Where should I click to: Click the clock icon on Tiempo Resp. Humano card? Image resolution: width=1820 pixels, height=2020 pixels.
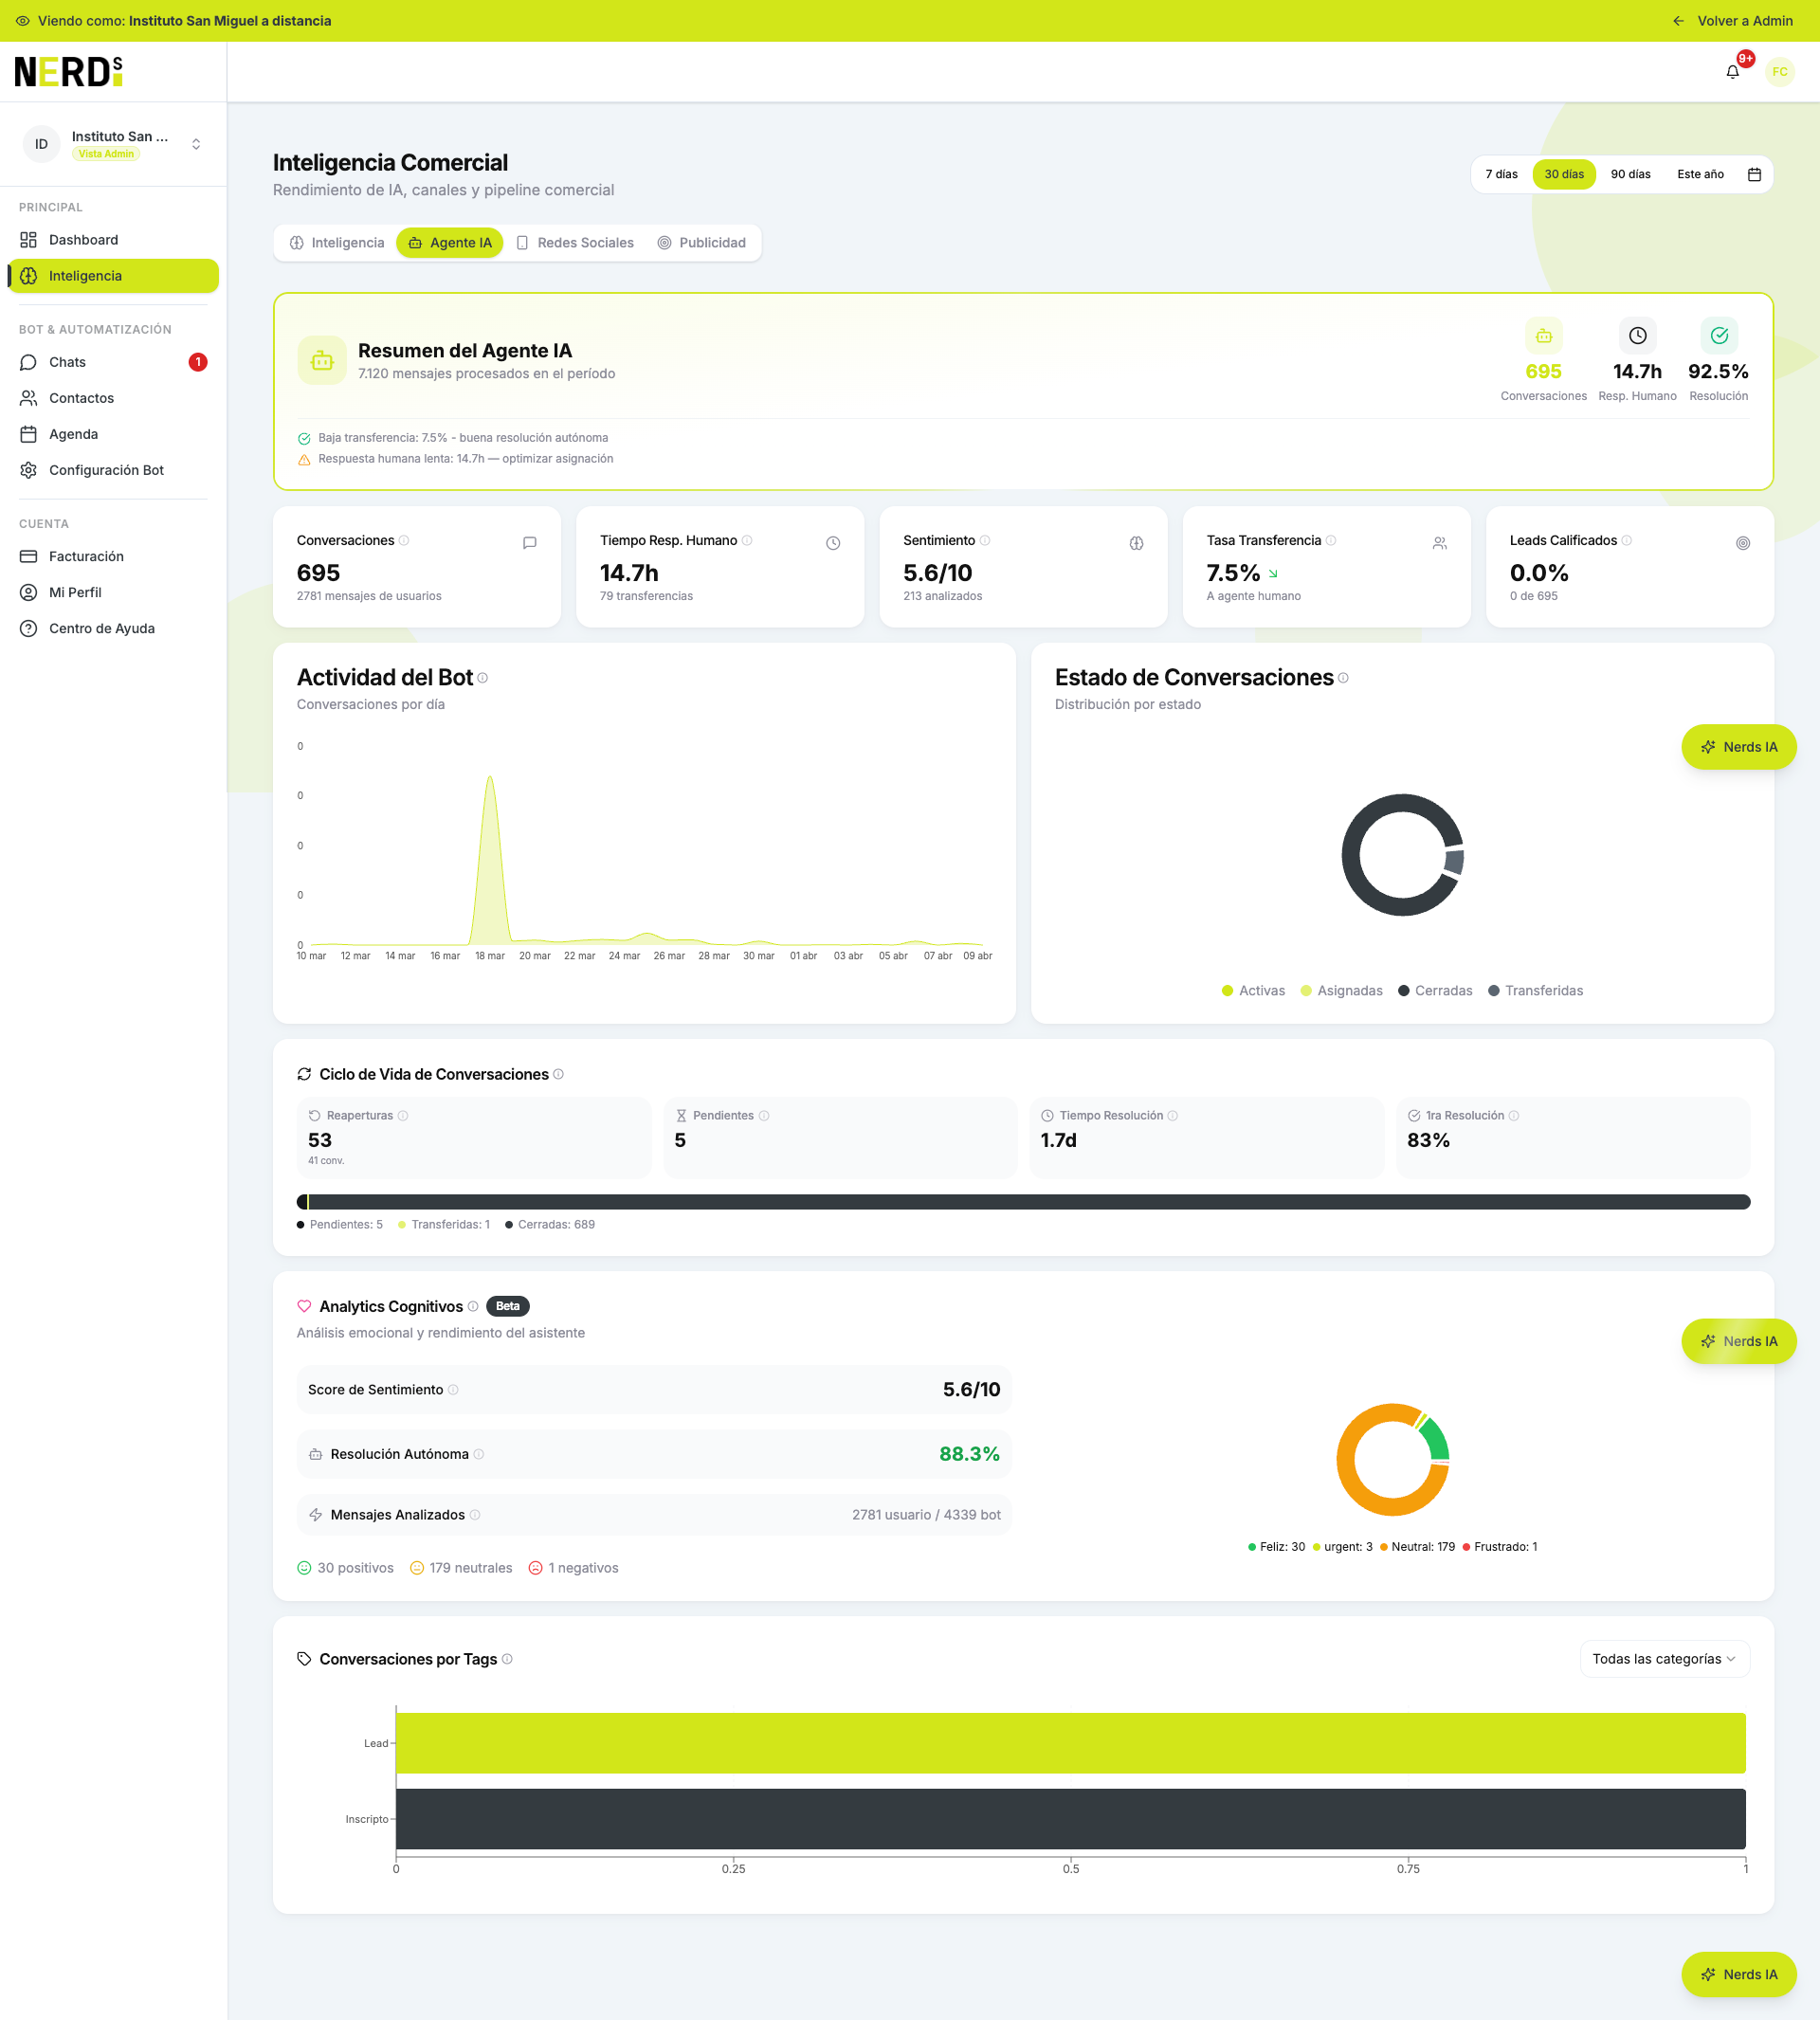coord(833,543)
